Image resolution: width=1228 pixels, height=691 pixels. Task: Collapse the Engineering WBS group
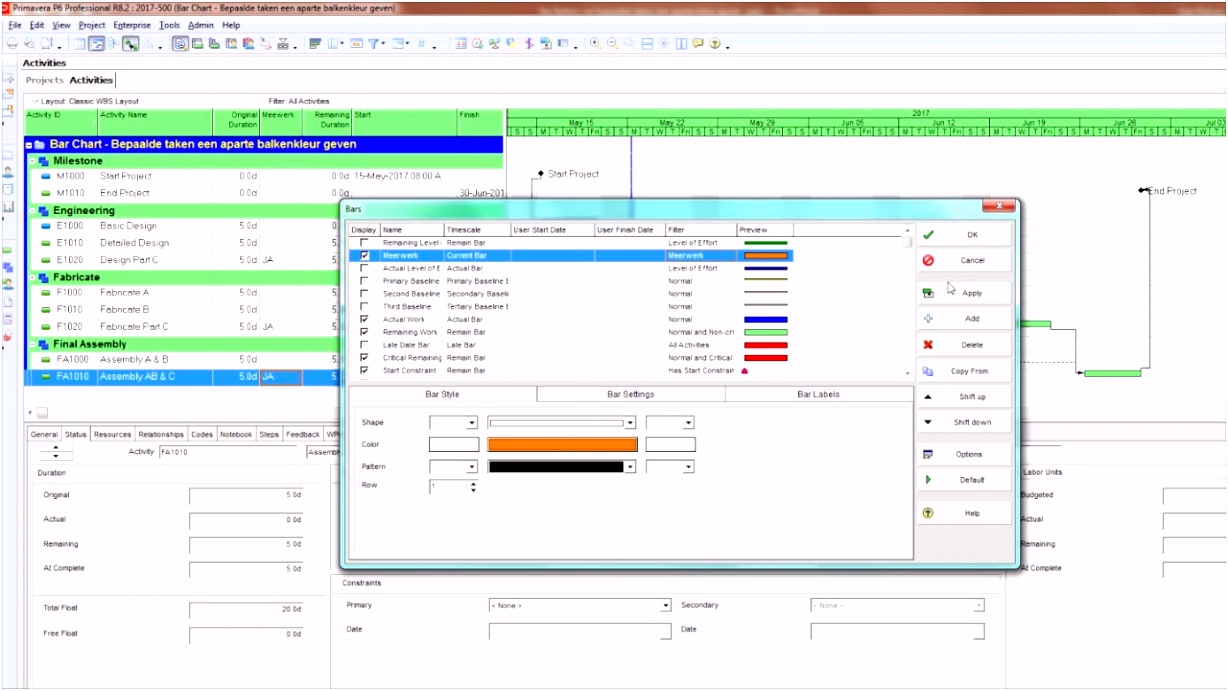(32, 211)
